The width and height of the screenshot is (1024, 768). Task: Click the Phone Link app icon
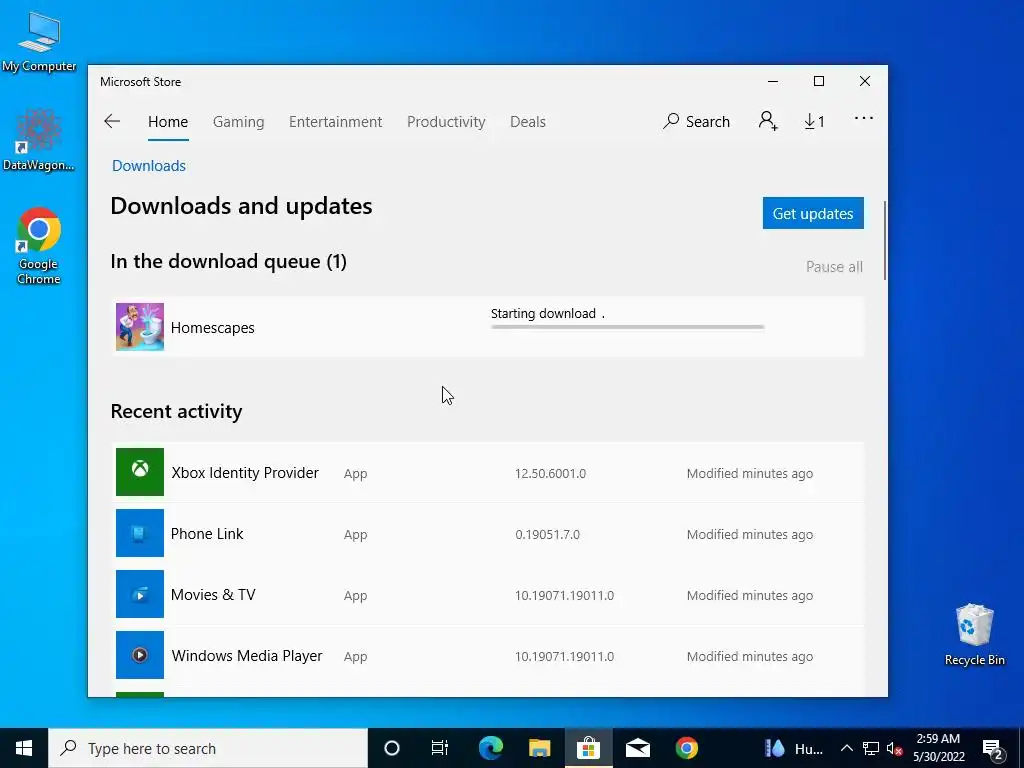tap(140, 533)
